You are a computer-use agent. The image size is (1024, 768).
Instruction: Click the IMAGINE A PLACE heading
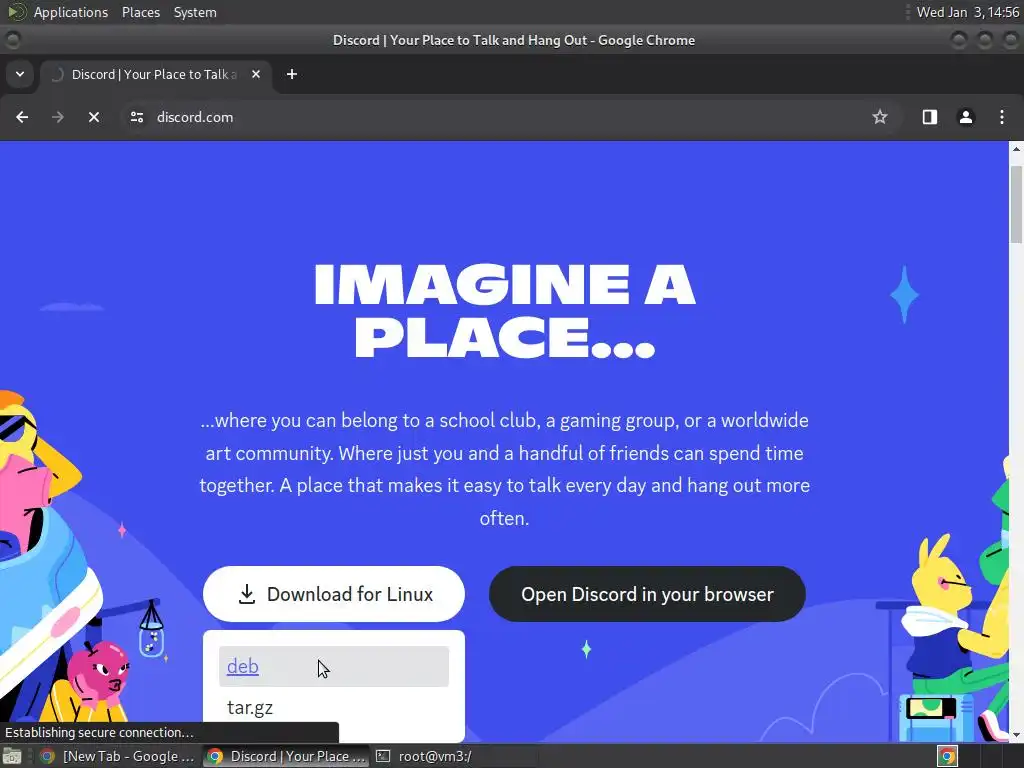point(505,311)
